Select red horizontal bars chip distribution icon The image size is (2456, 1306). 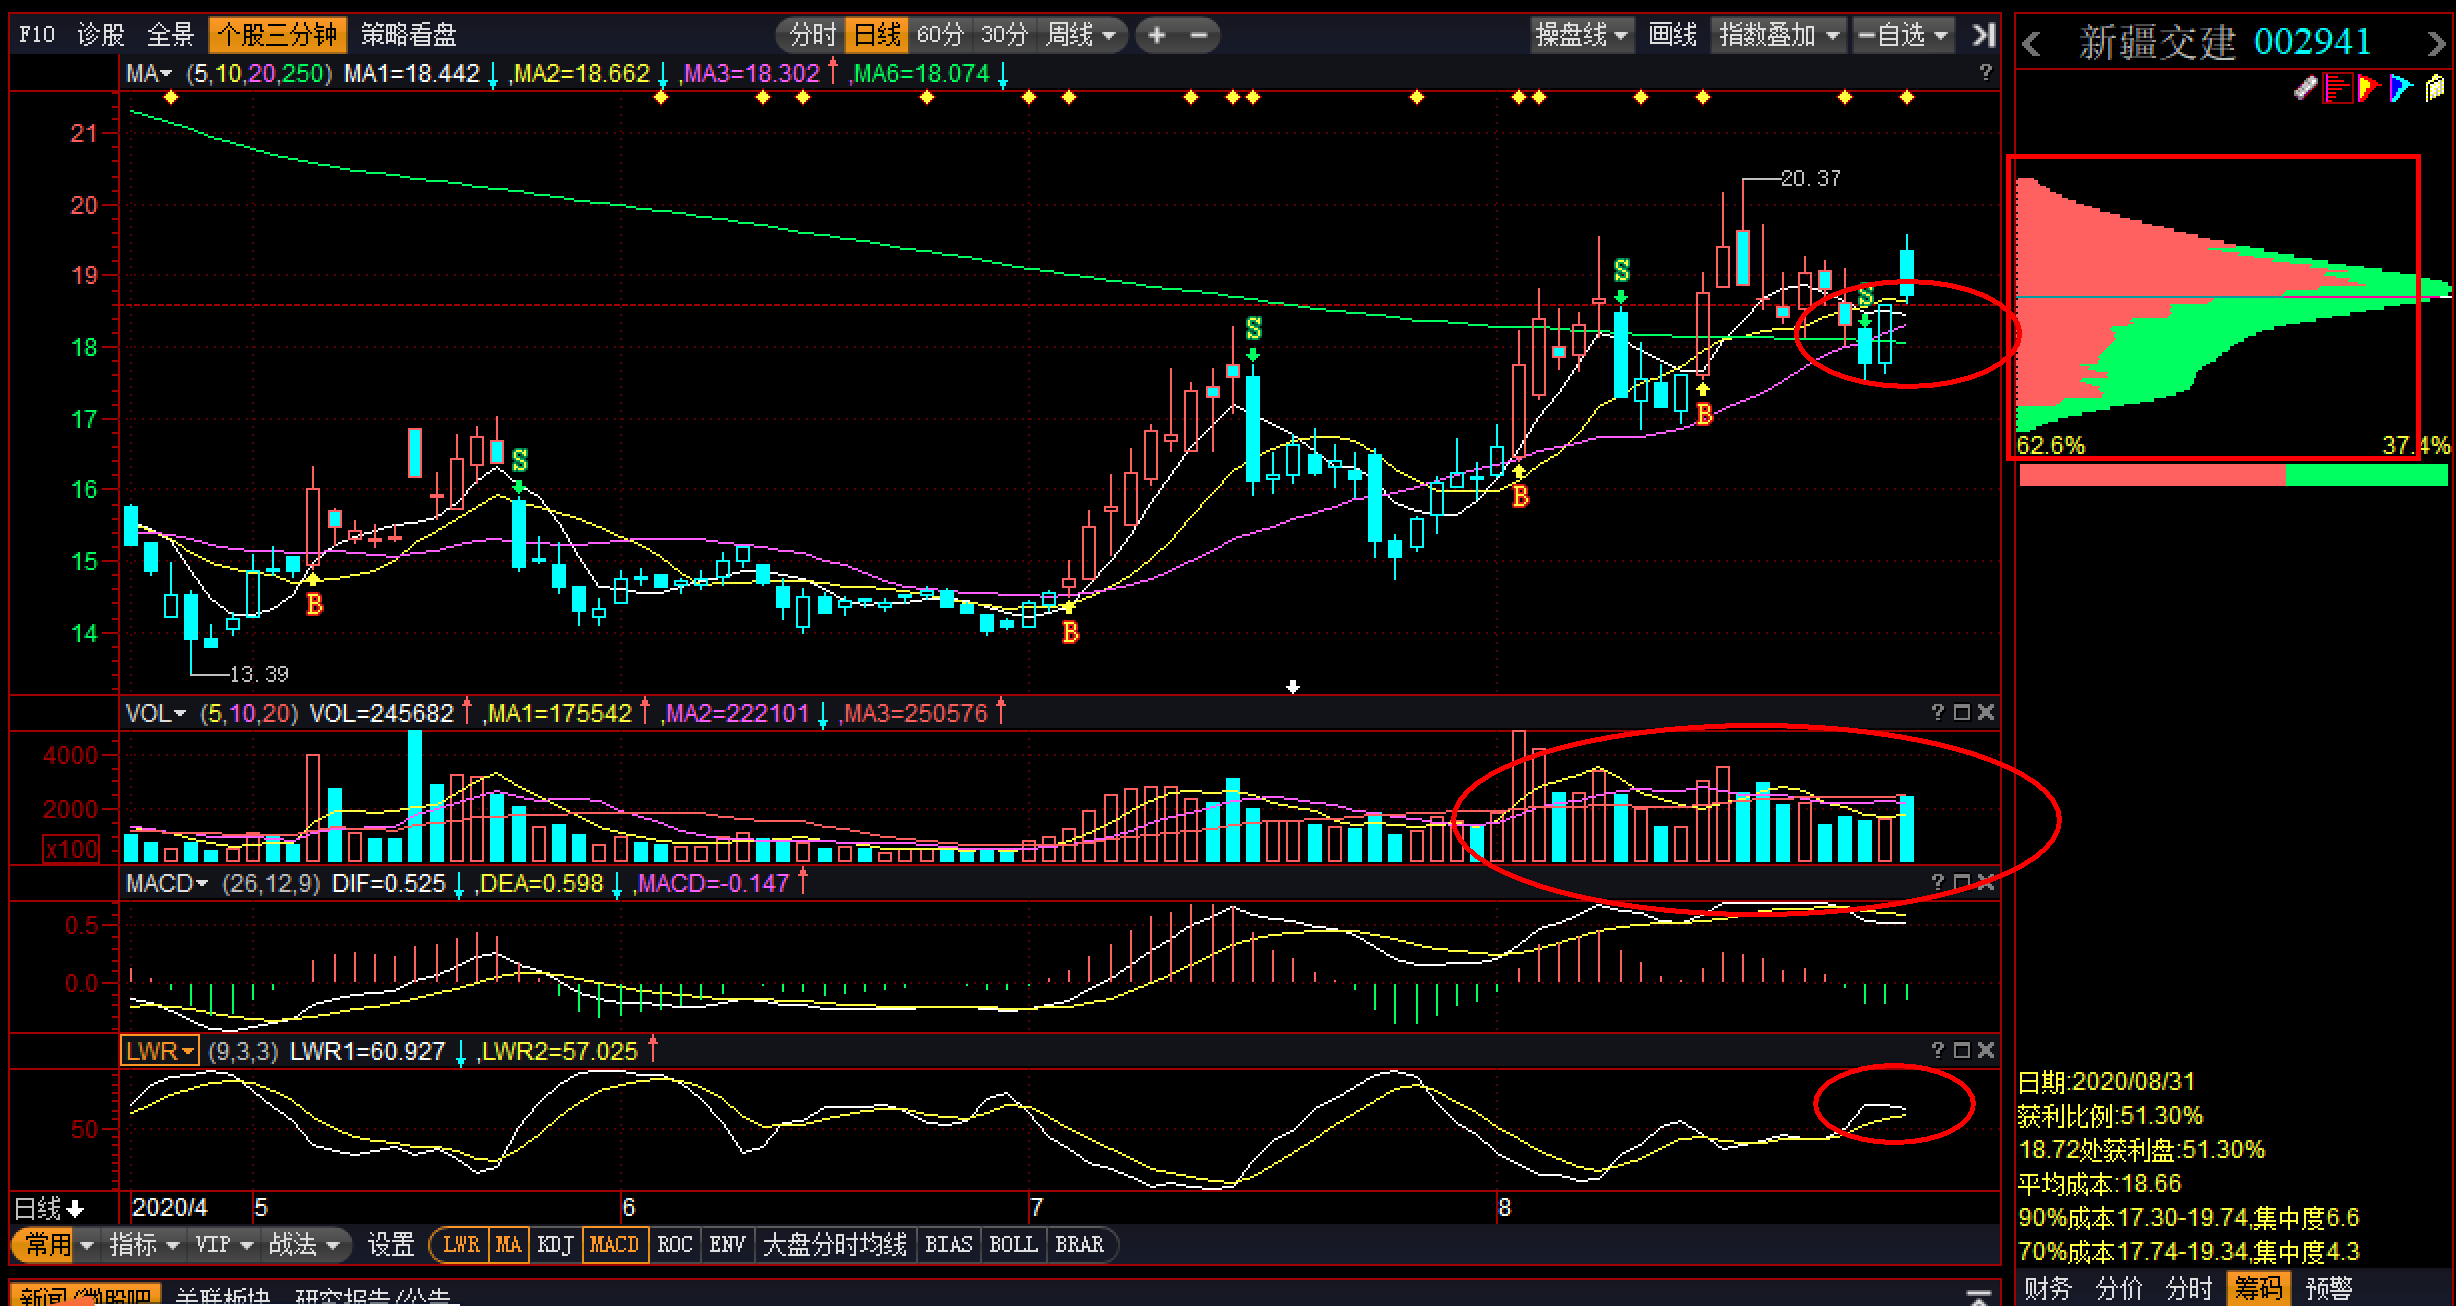point(2337,88)
